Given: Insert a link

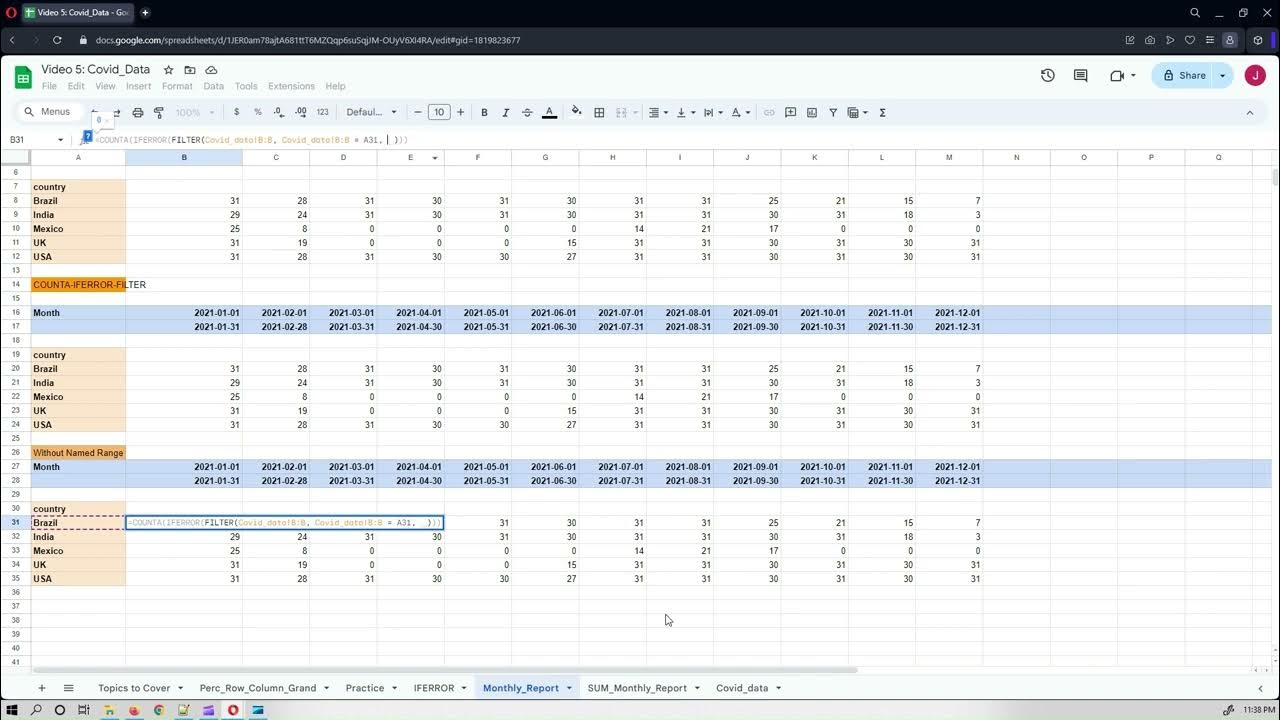Looking at the screenshot, I should click(769, 112).
